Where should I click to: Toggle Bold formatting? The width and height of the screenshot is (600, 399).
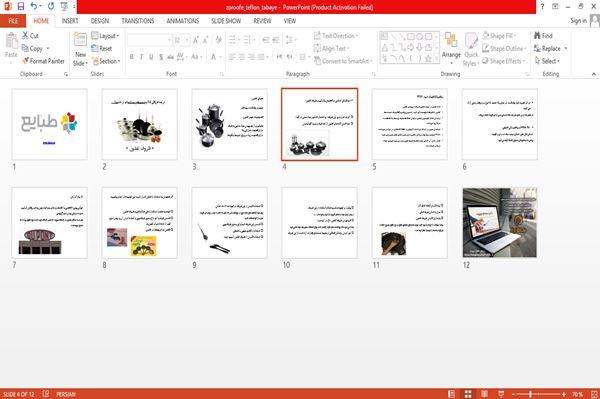(132, 57)
